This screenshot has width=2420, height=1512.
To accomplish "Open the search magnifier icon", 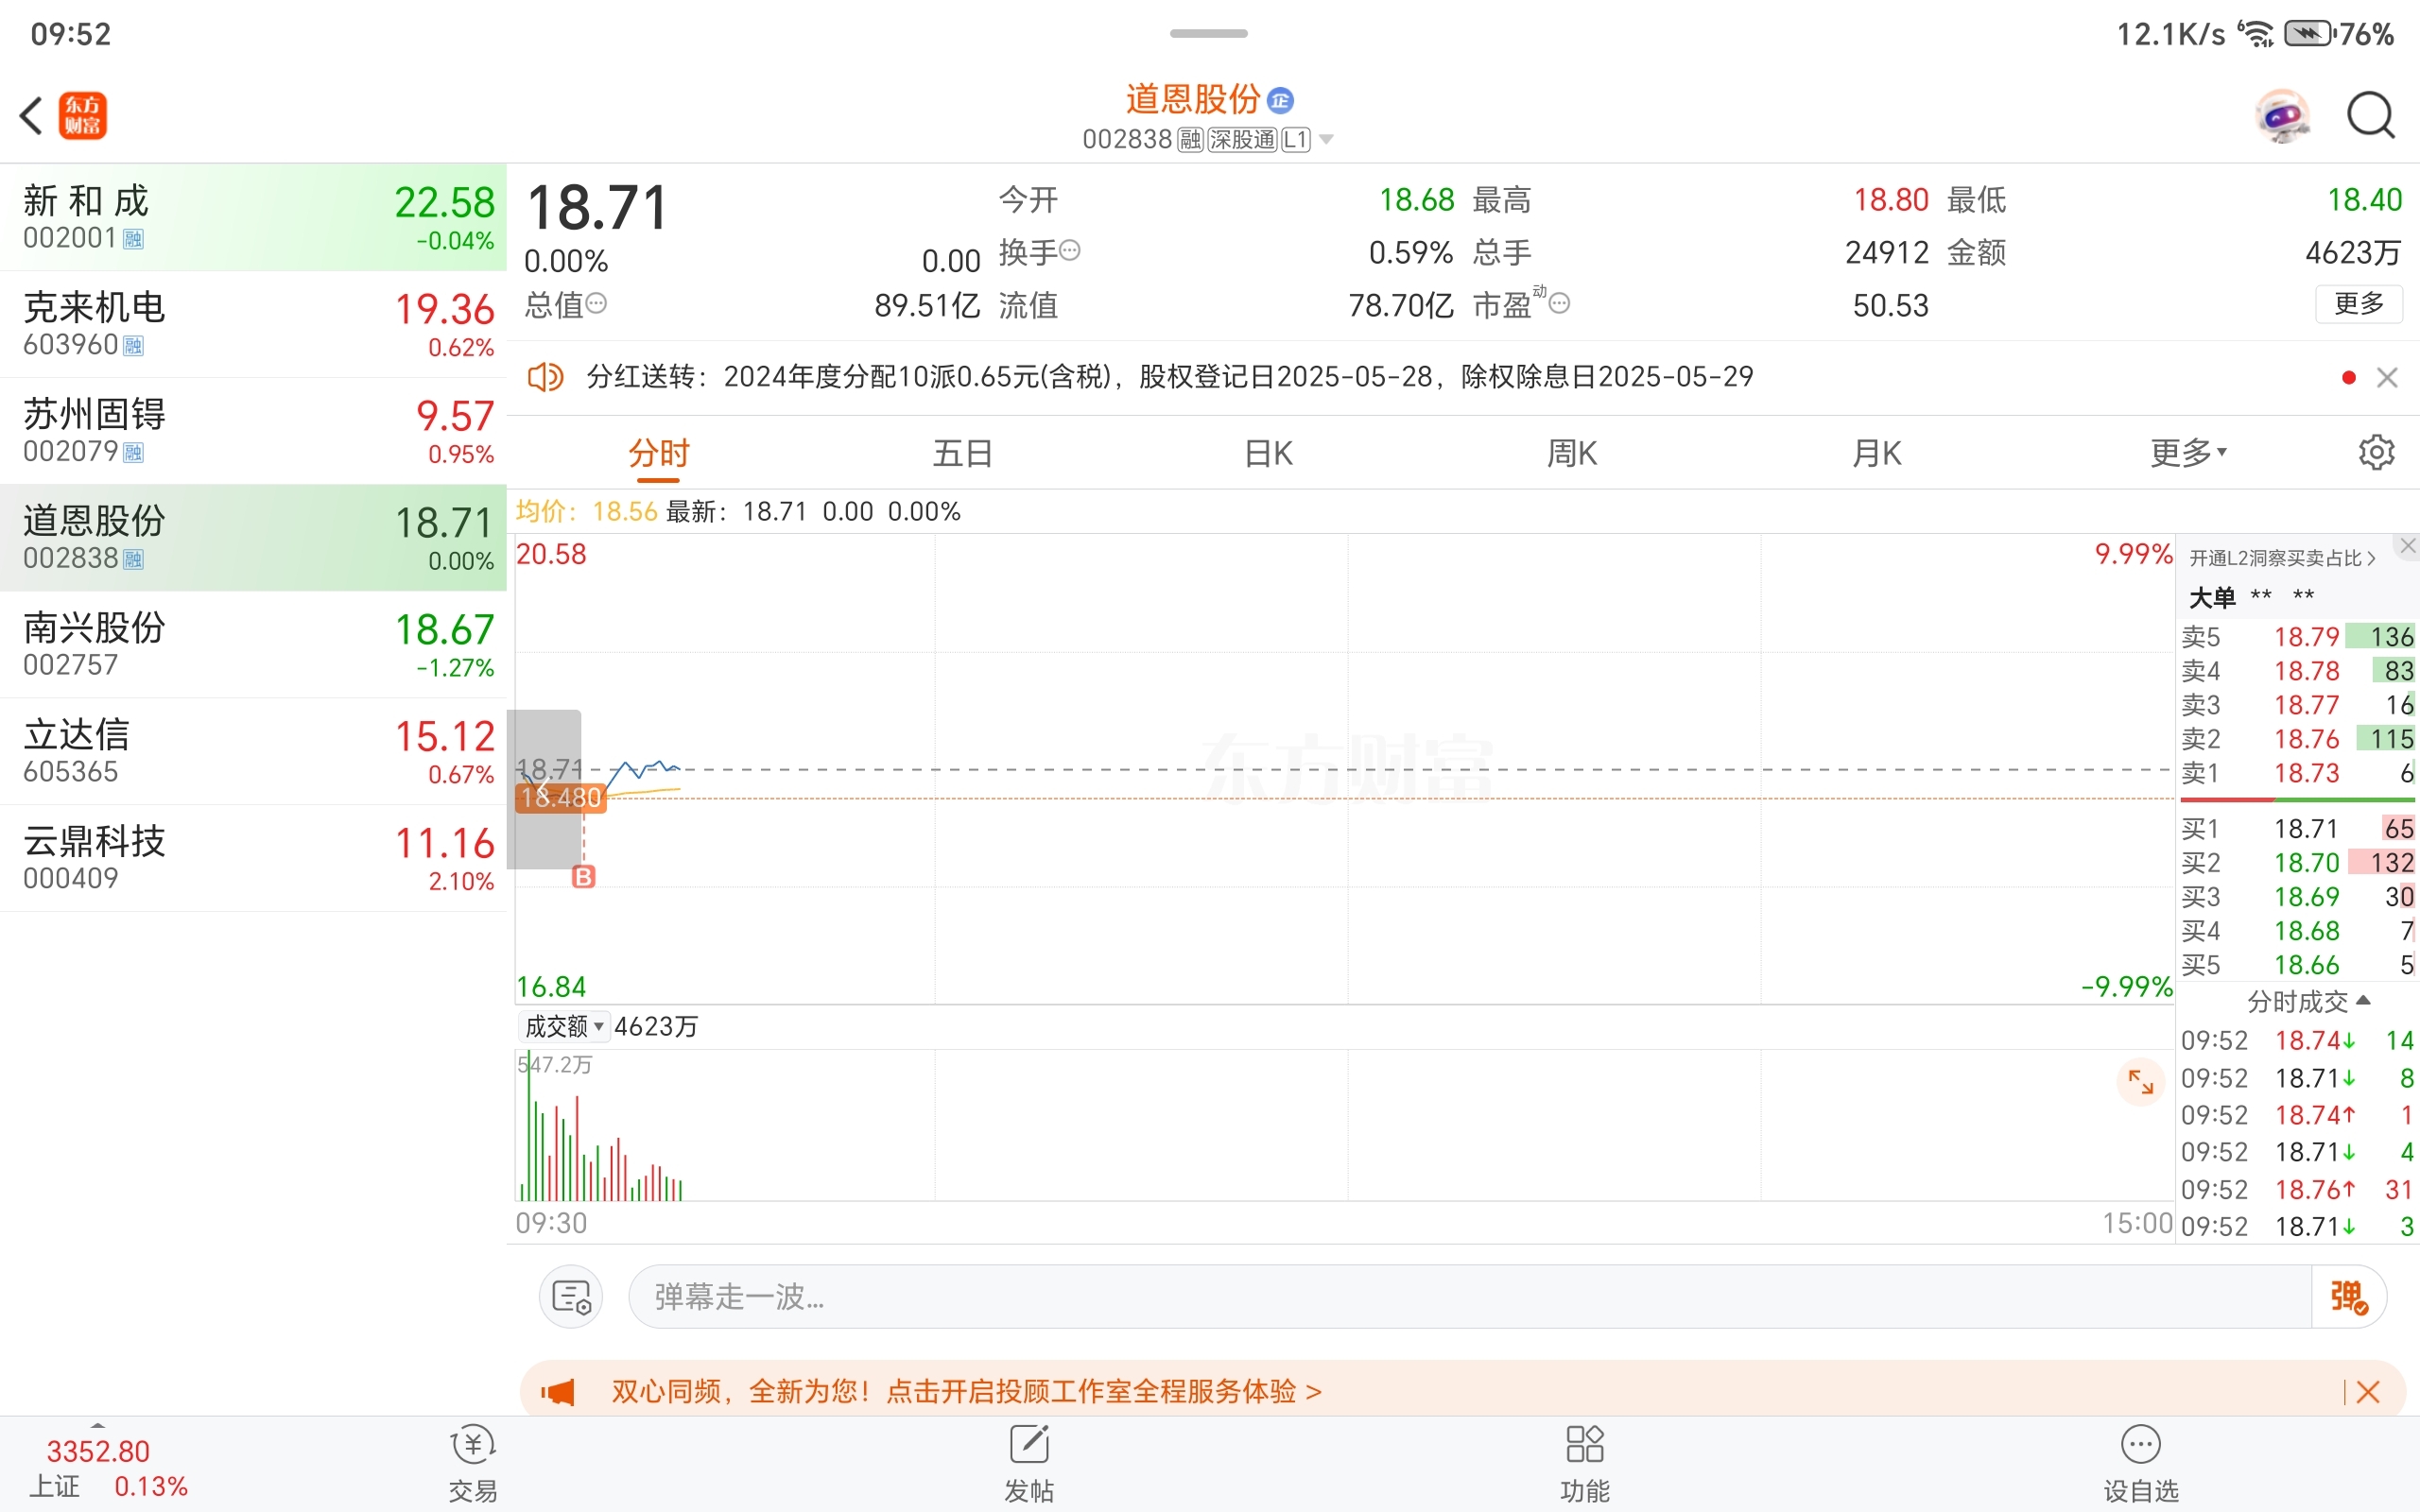I will (x=2370, y=116).
